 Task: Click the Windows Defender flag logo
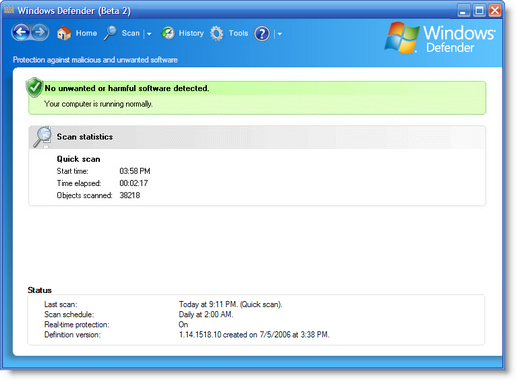click(402, 38)
